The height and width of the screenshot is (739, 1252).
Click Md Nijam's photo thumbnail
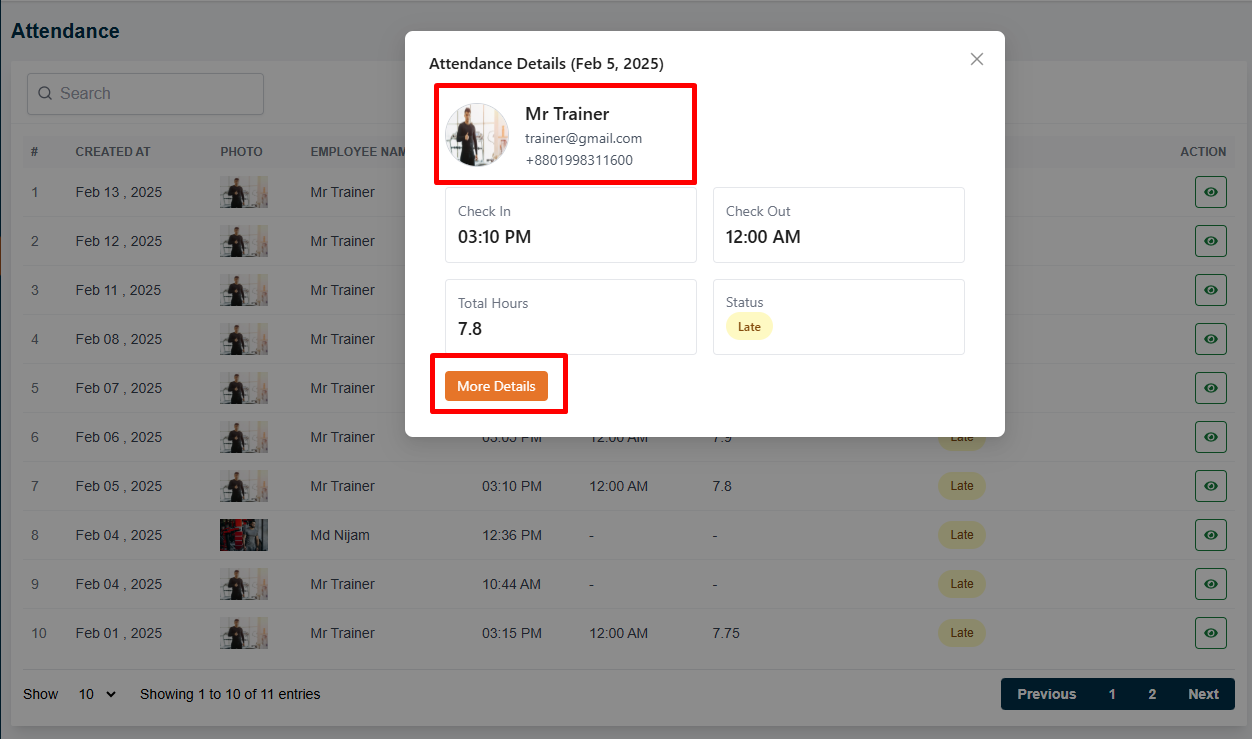point(244,535)
